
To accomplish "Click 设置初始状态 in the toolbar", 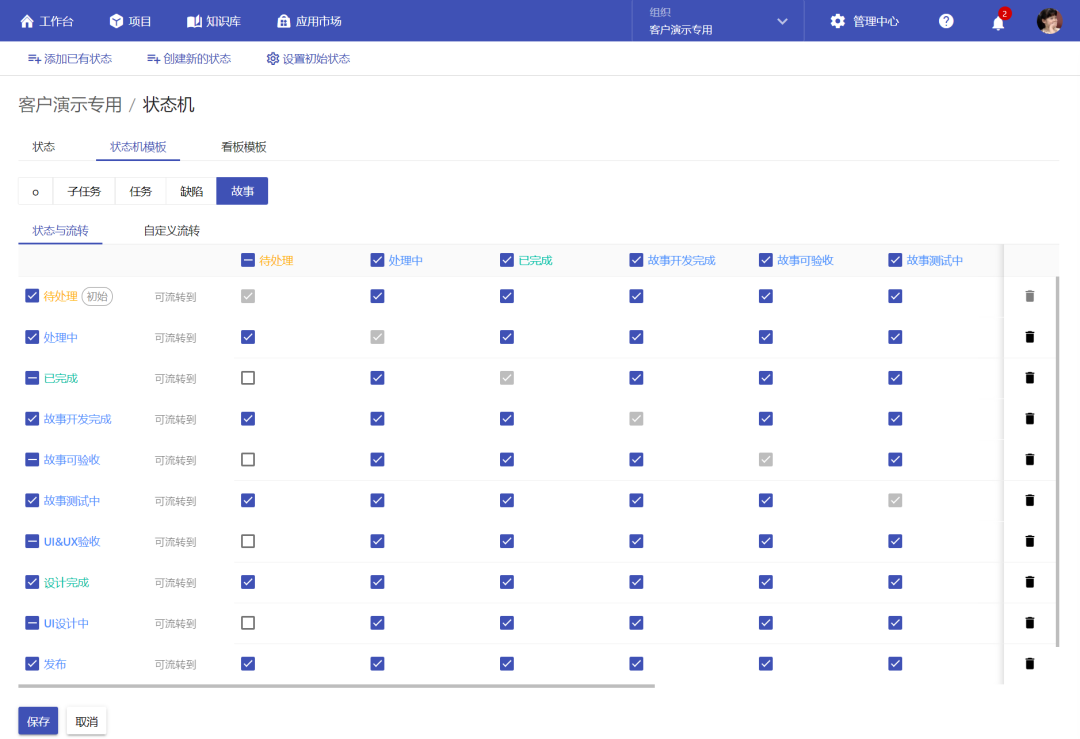I will click(308, 59).
